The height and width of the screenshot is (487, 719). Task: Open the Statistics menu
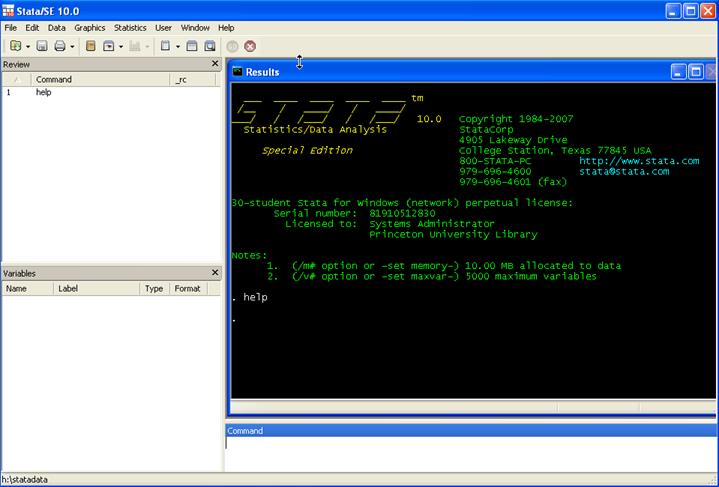130,28
